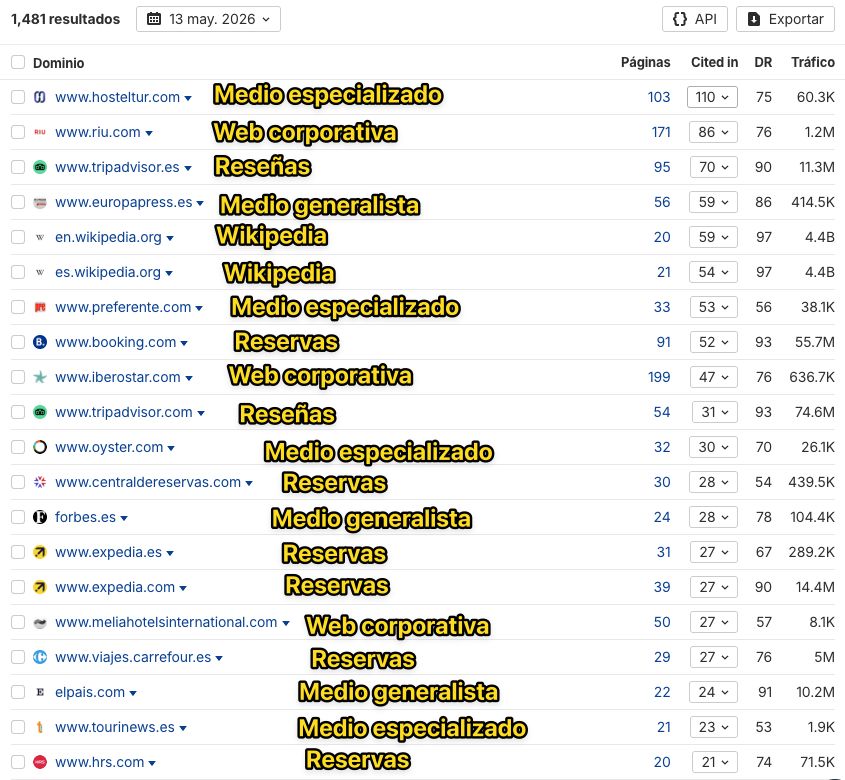Toggle the select-all checkbox beside Dominio

[18, 63]
